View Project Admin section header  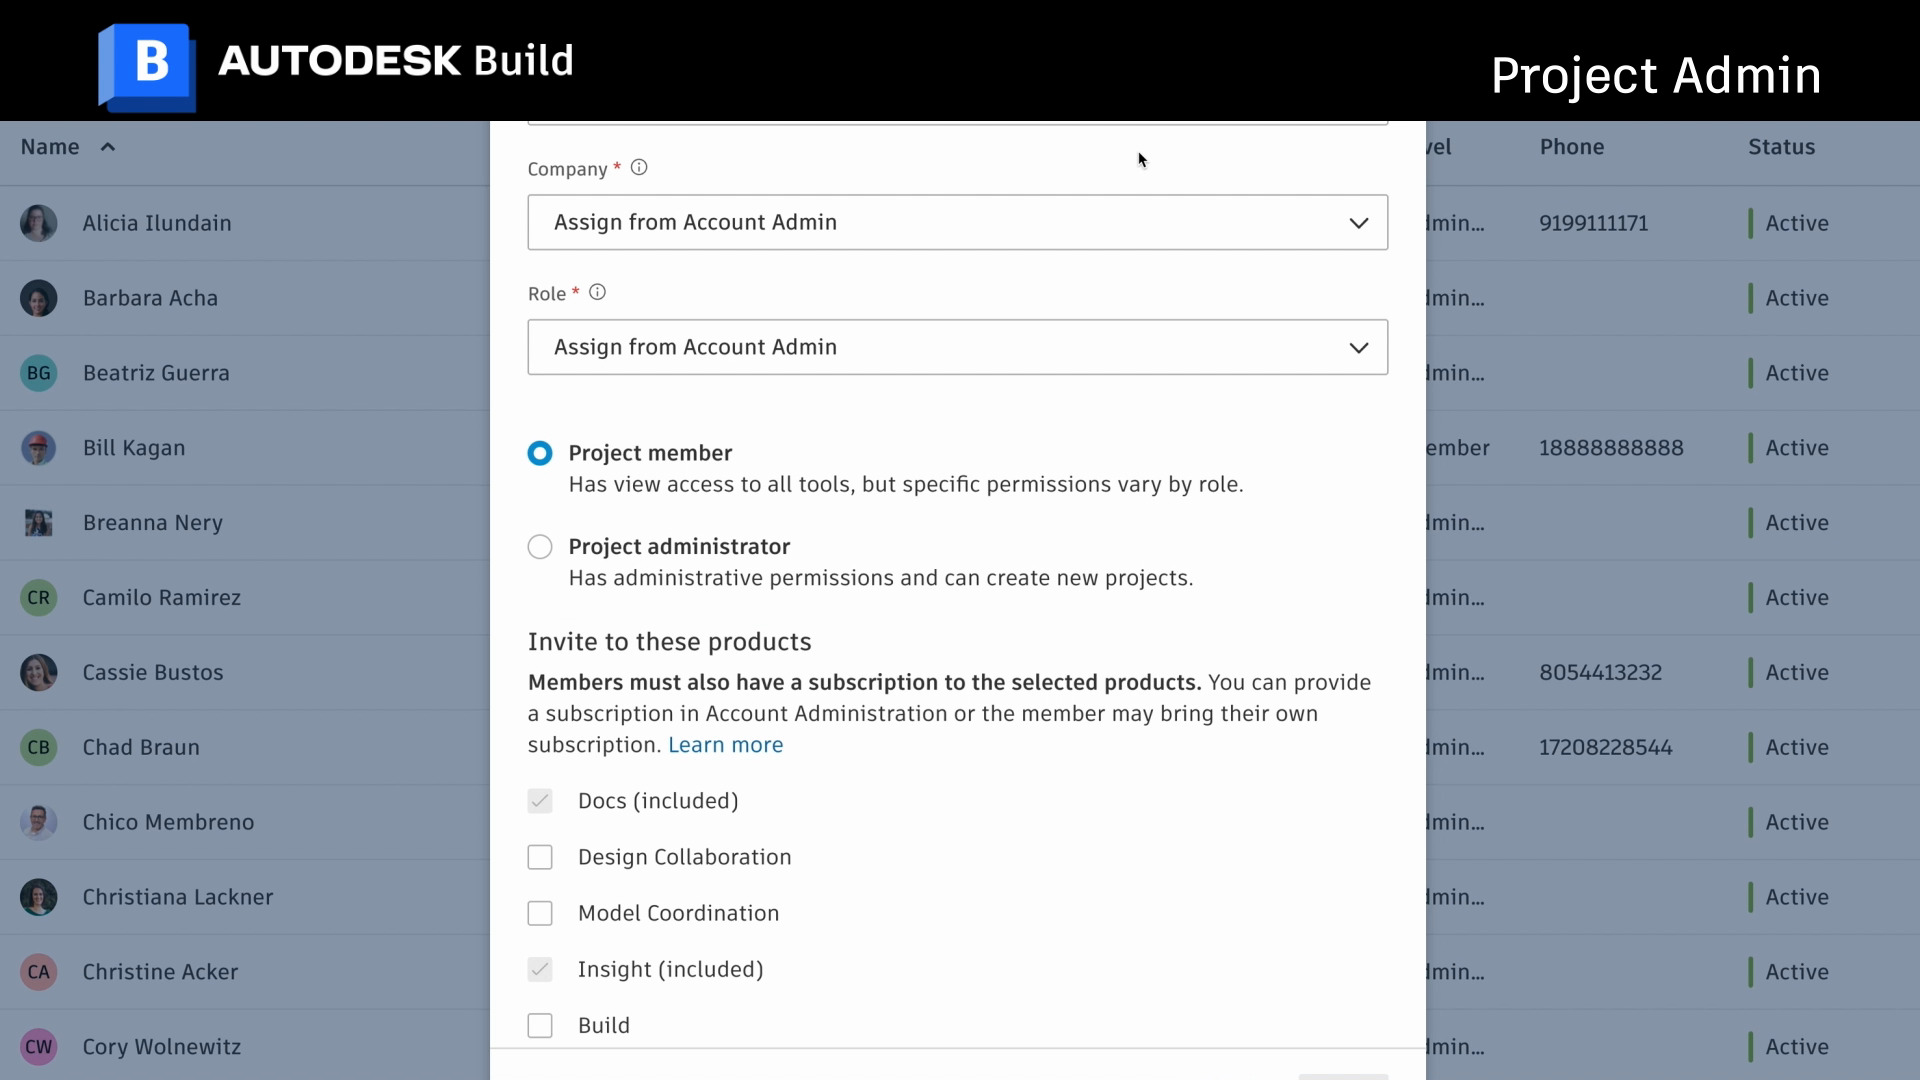point(1655,74)
